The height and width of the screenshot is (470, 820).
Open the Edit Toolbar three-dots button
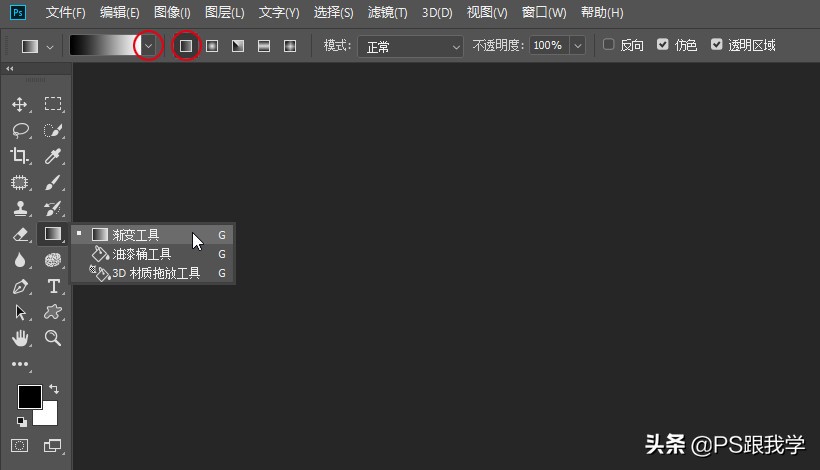(20, 364)
